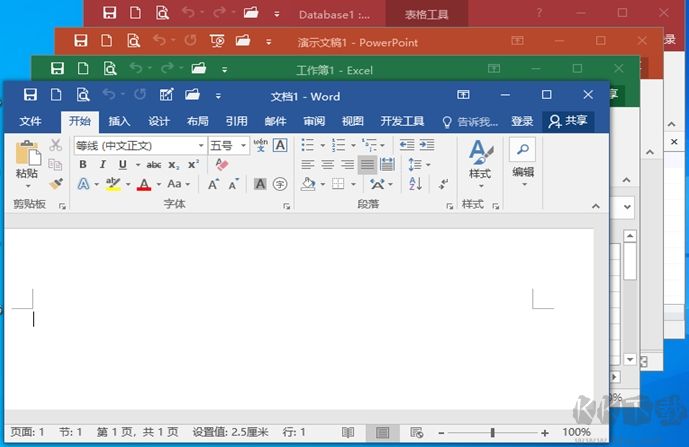Viewport: 689px width, 447px height.
Task: Click the Save icon in Word title bar
Action: pos(30,96)
